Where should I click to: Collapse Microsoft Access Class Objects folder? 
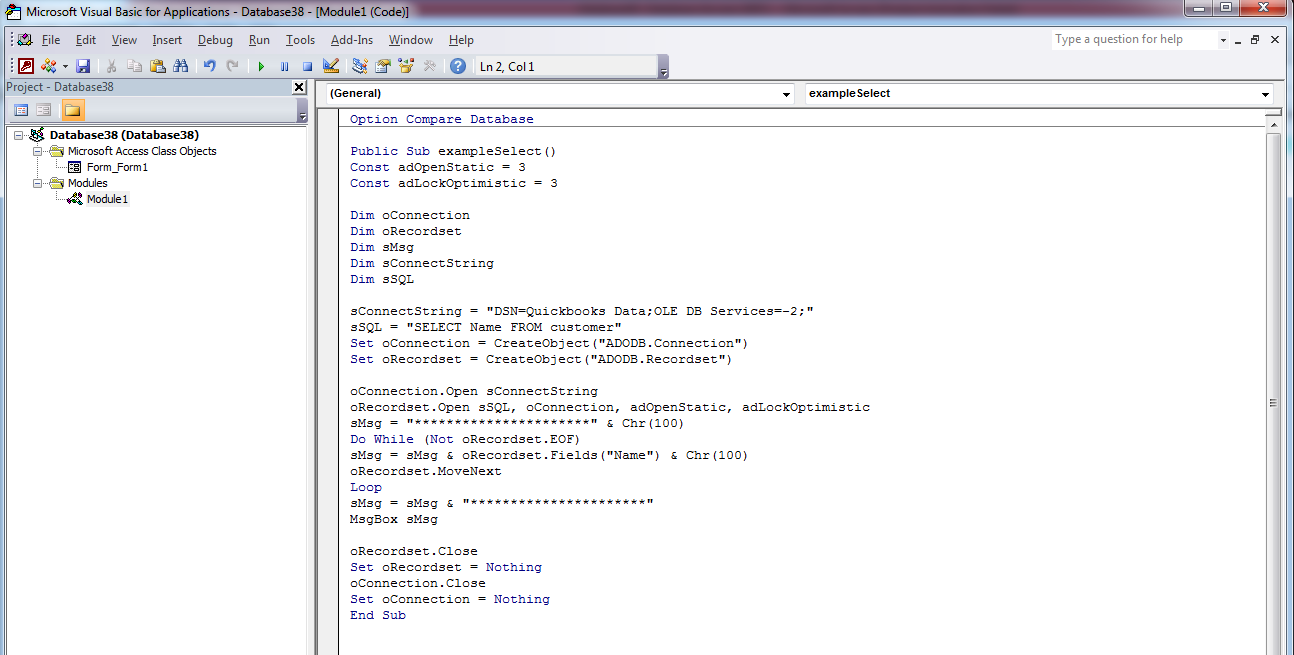click(x=37, y=151)
